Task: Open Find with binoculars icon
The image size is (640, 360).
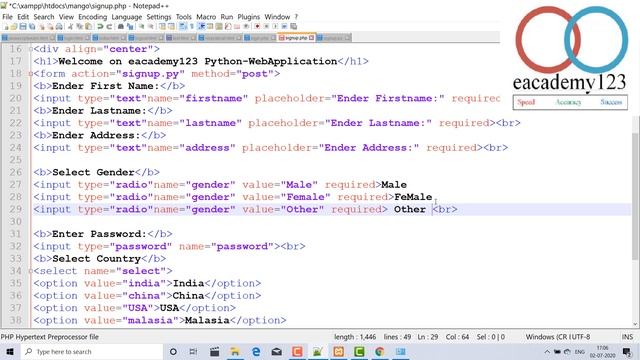Action: [x=120, y=27]
